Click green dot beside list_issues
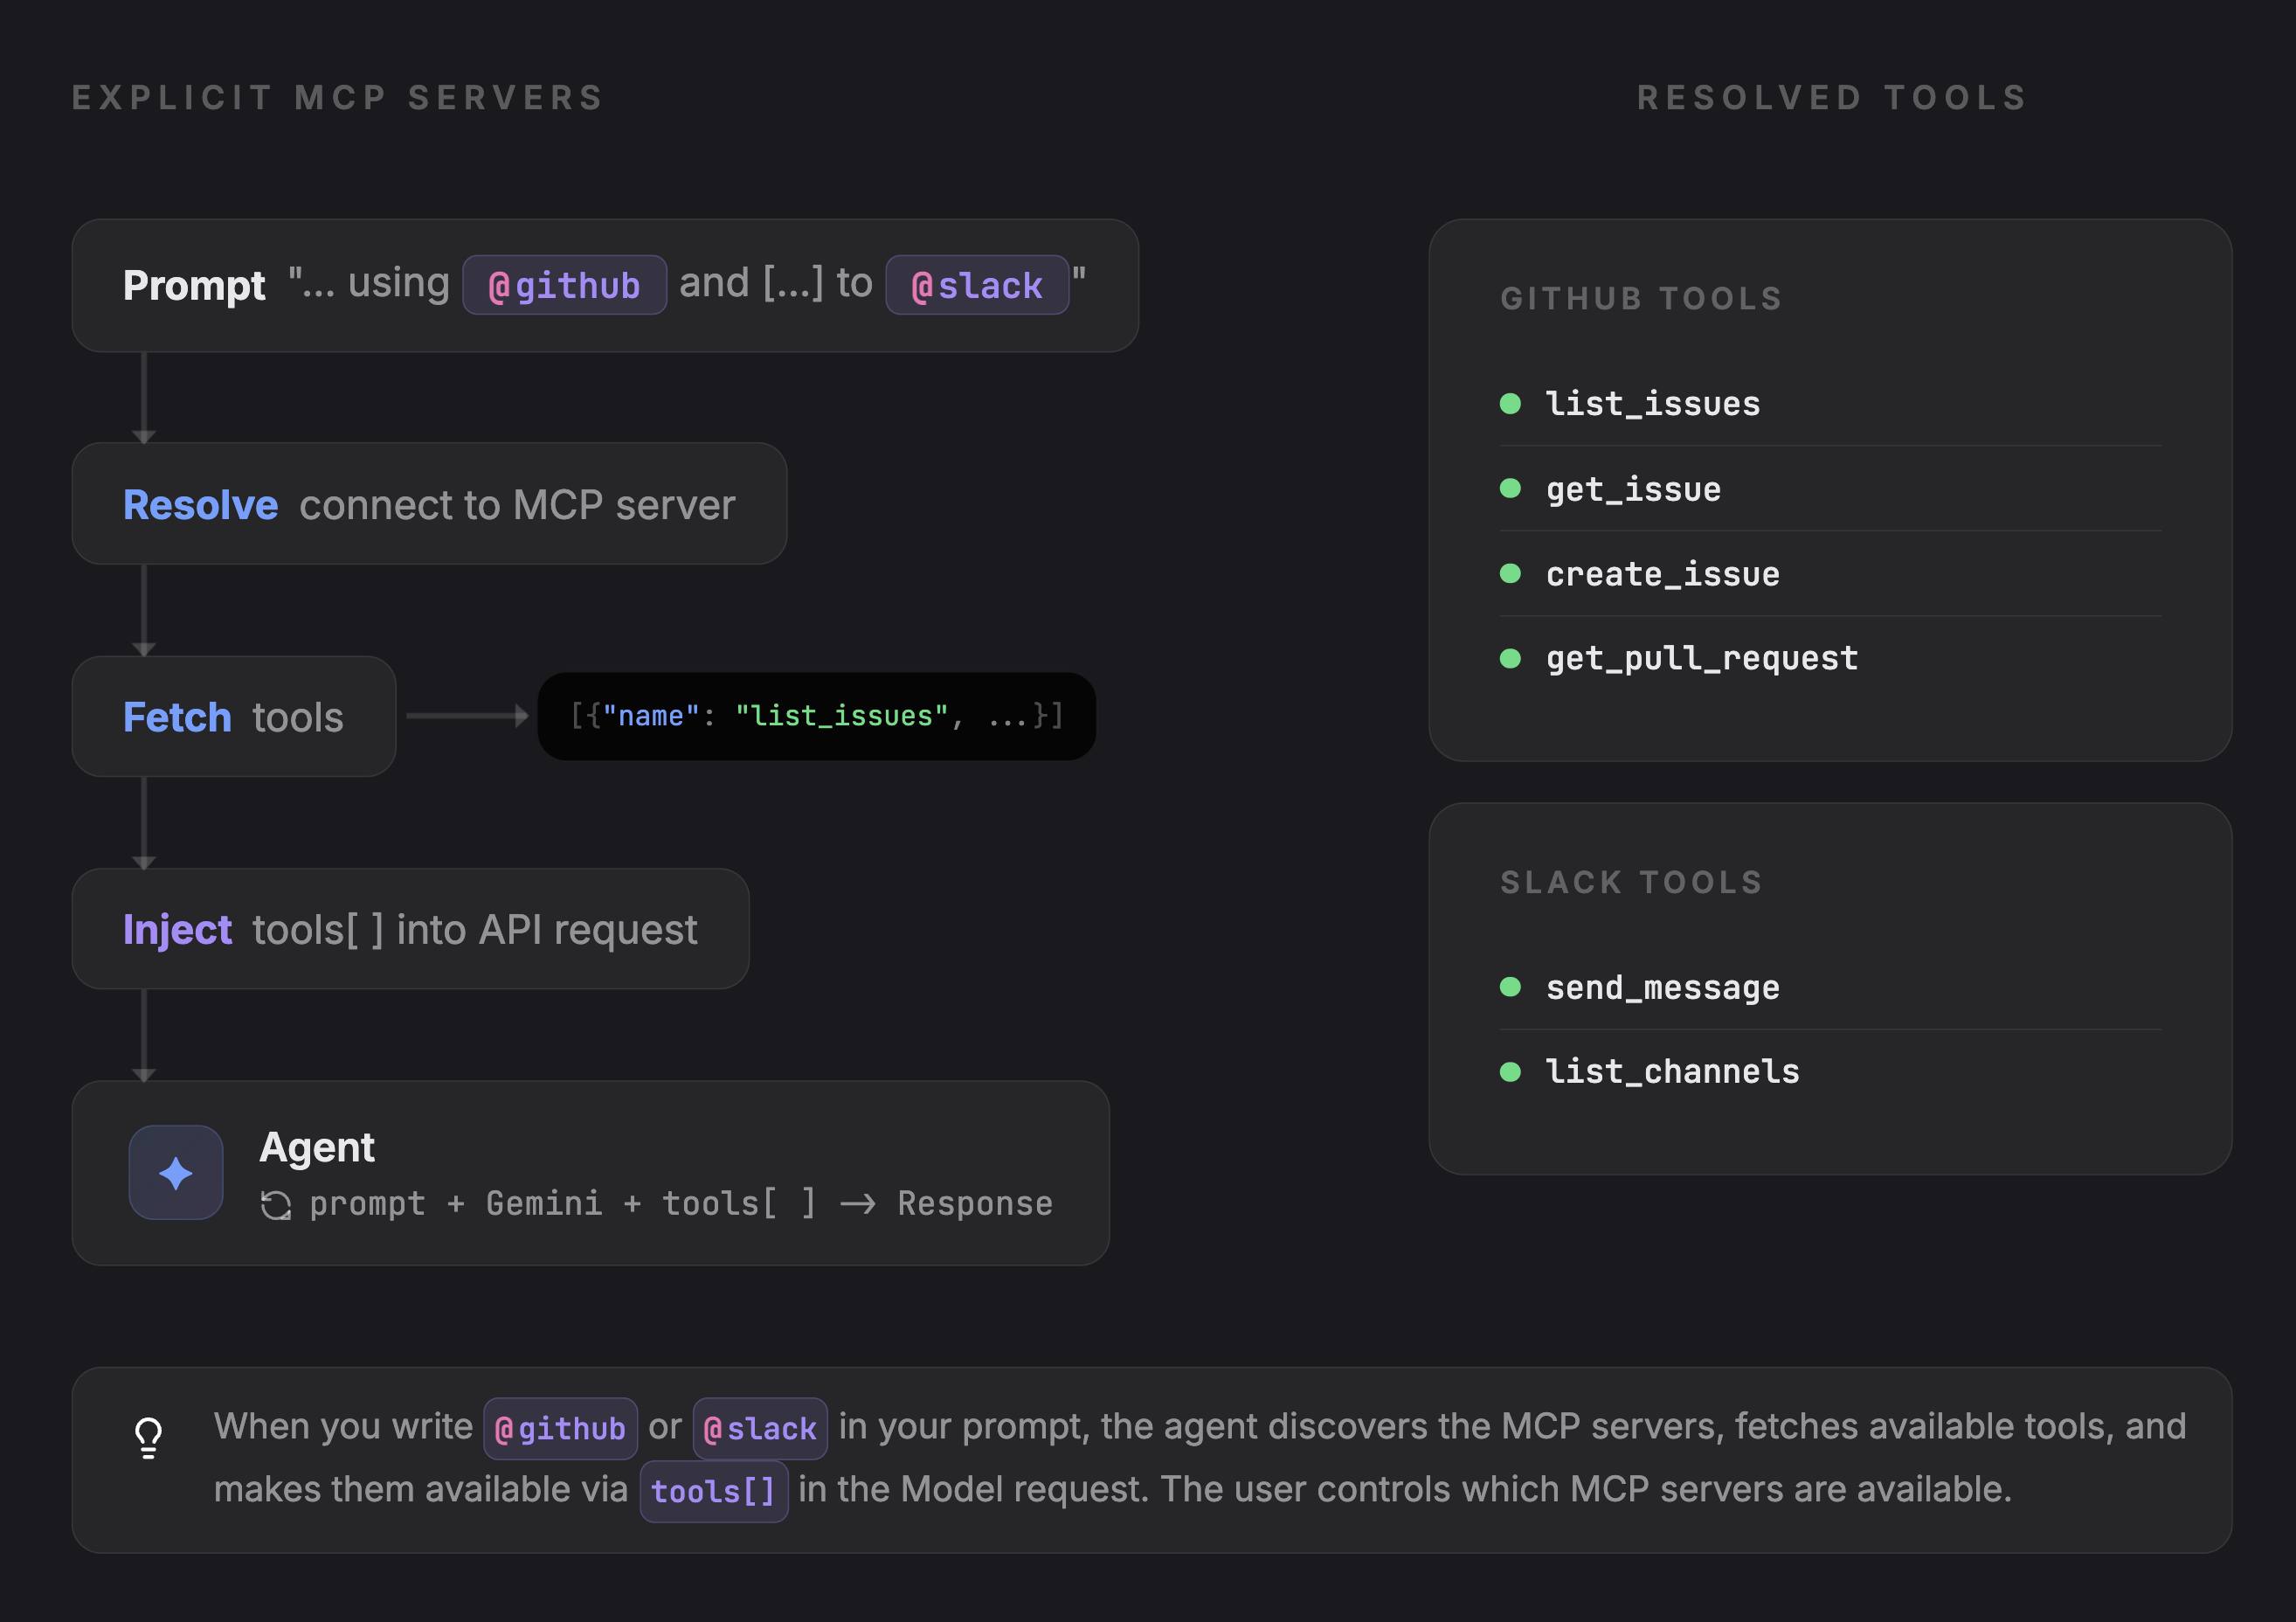 pos(1510,403)
